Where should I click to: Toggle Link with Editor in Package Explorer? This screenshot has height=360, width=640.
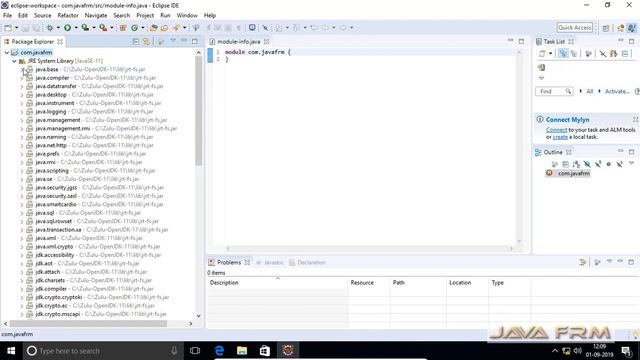point(147,42)
